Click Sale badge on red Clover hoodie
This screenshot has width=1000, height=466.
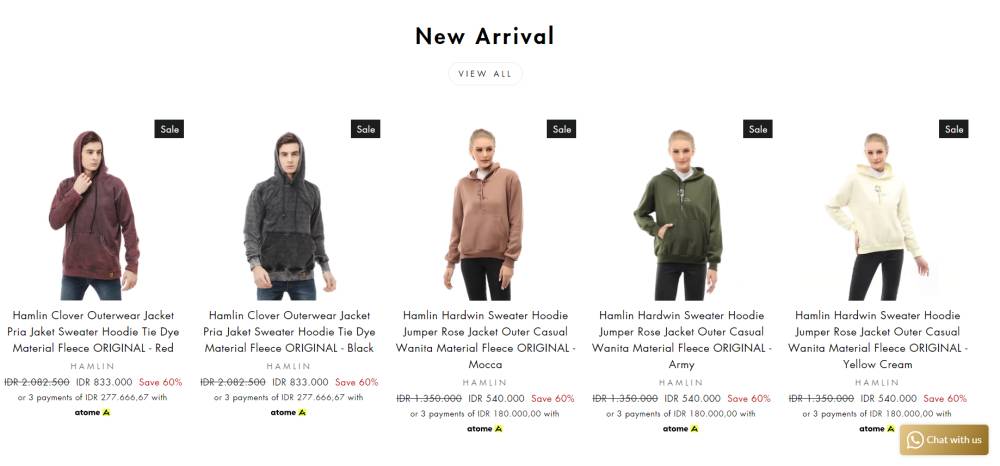click(x=169, y=129)
